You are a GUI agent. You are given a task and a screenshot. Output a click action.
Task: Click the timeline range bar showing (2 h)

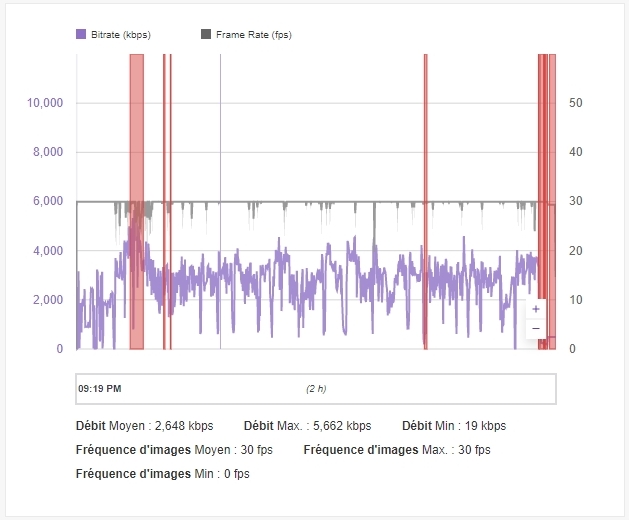(316, 389)
